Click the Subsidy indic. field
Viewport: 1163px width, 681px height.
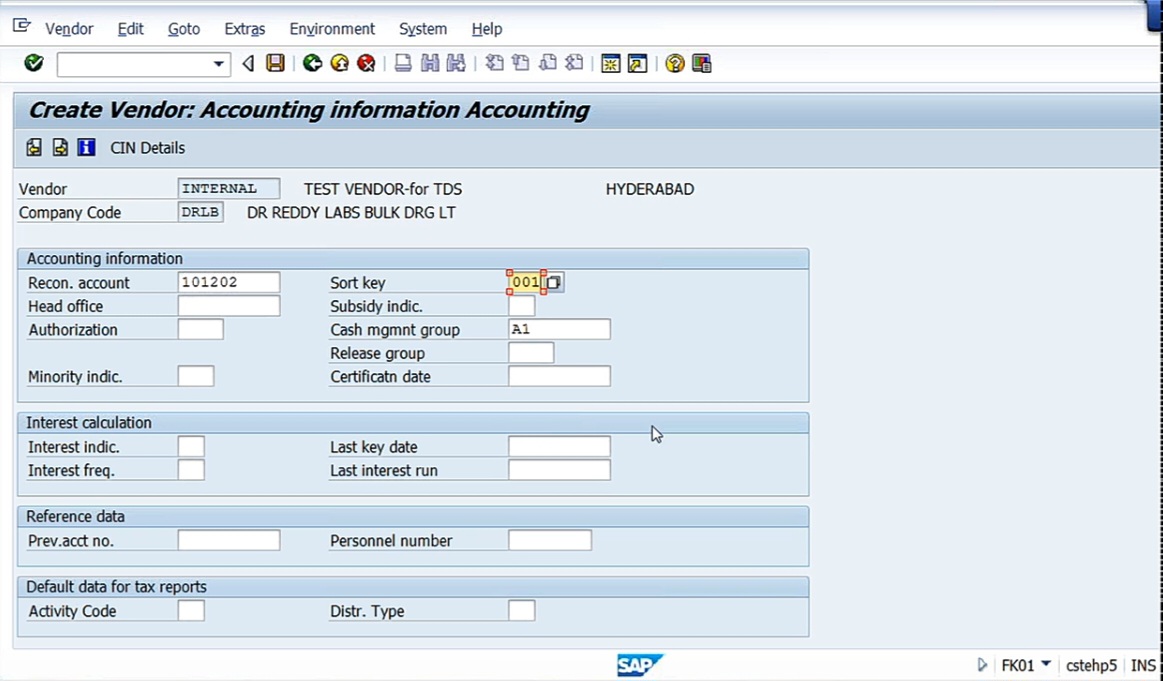point(521,306)
